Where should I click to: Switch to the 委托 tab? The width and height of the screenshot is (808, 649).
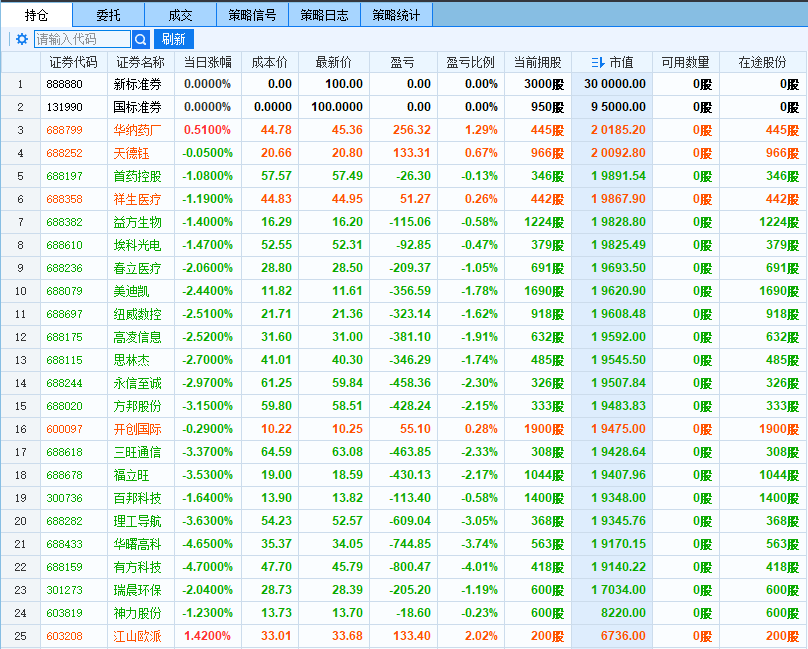(109, 15)
